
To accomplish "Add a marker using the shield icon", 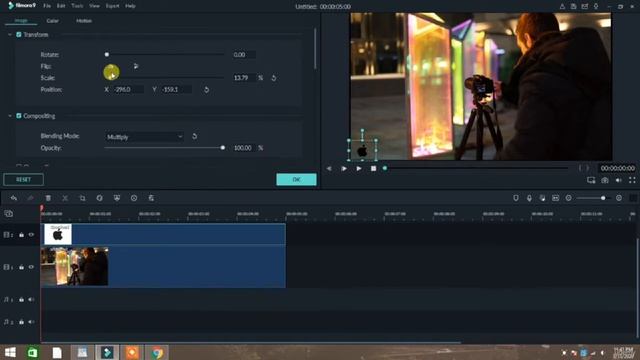I will (516, 198).
